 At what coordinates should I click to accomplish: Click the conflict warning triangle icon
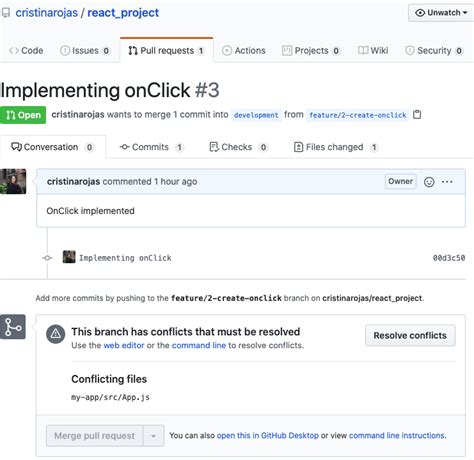[56, 334]
